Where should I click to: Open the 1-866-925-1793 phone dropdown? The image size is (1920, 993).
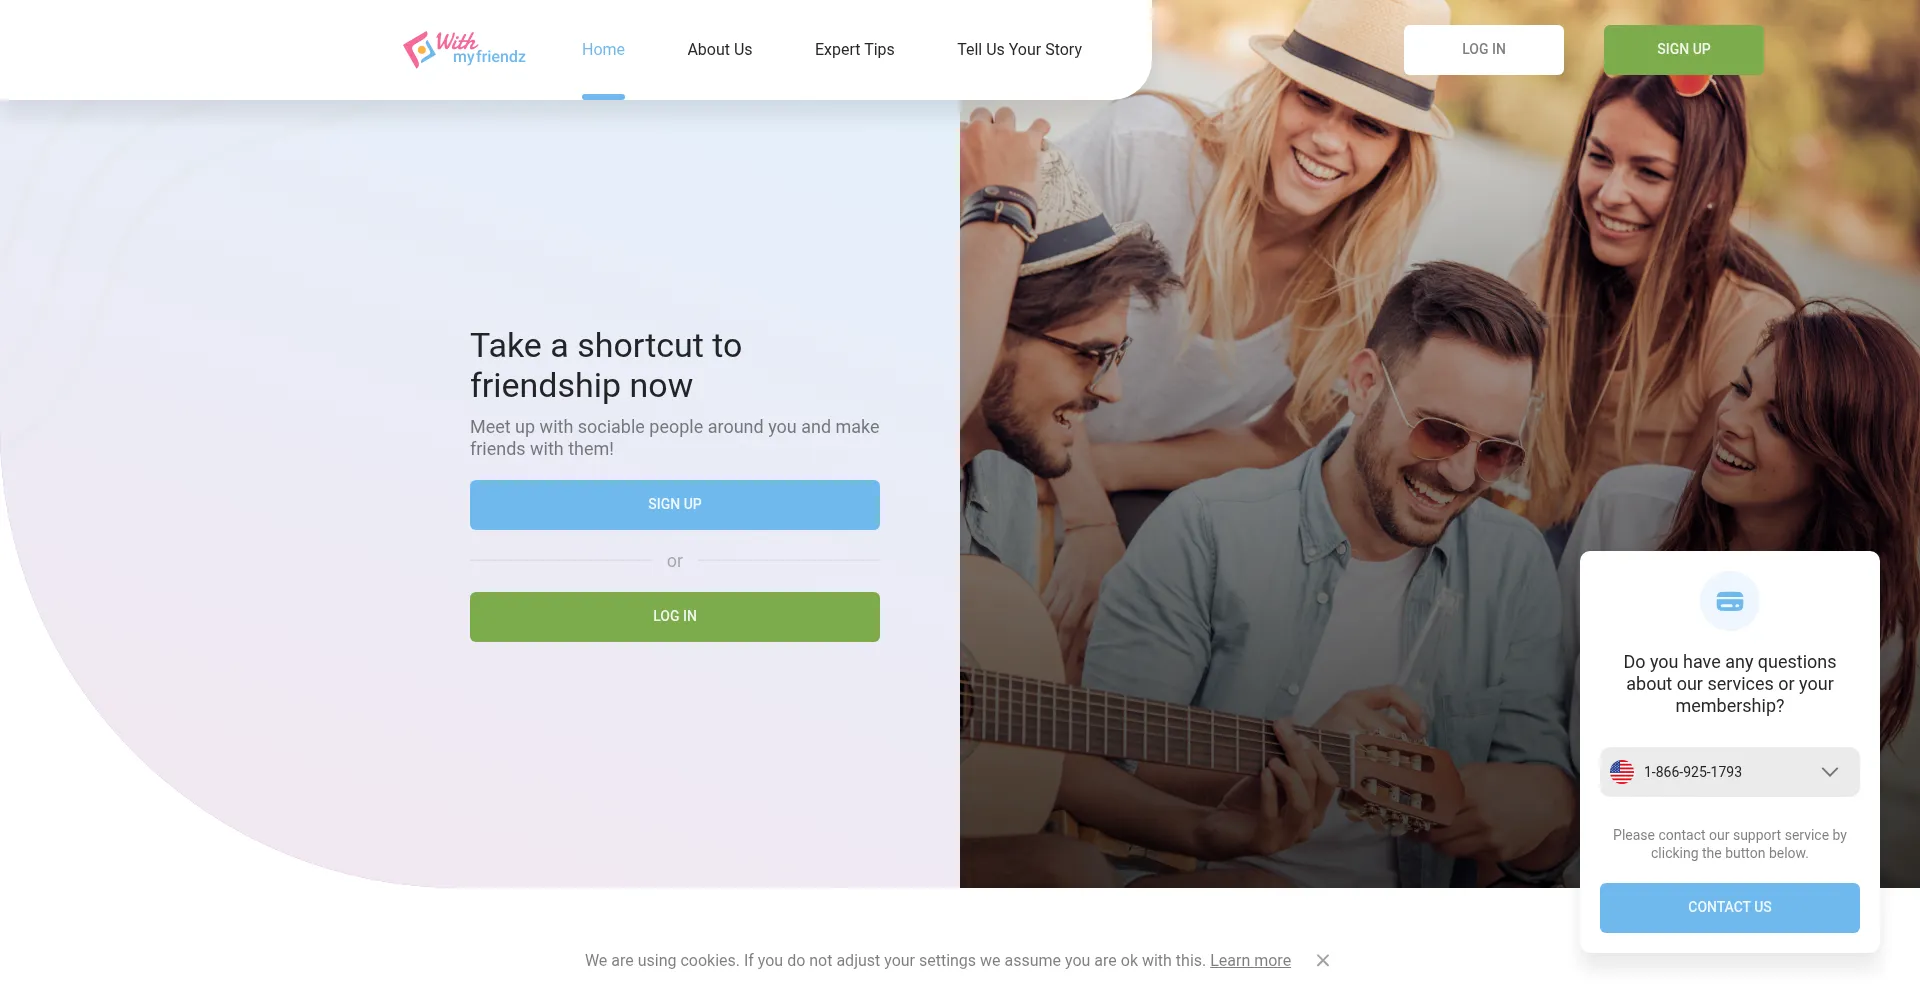1729,772
